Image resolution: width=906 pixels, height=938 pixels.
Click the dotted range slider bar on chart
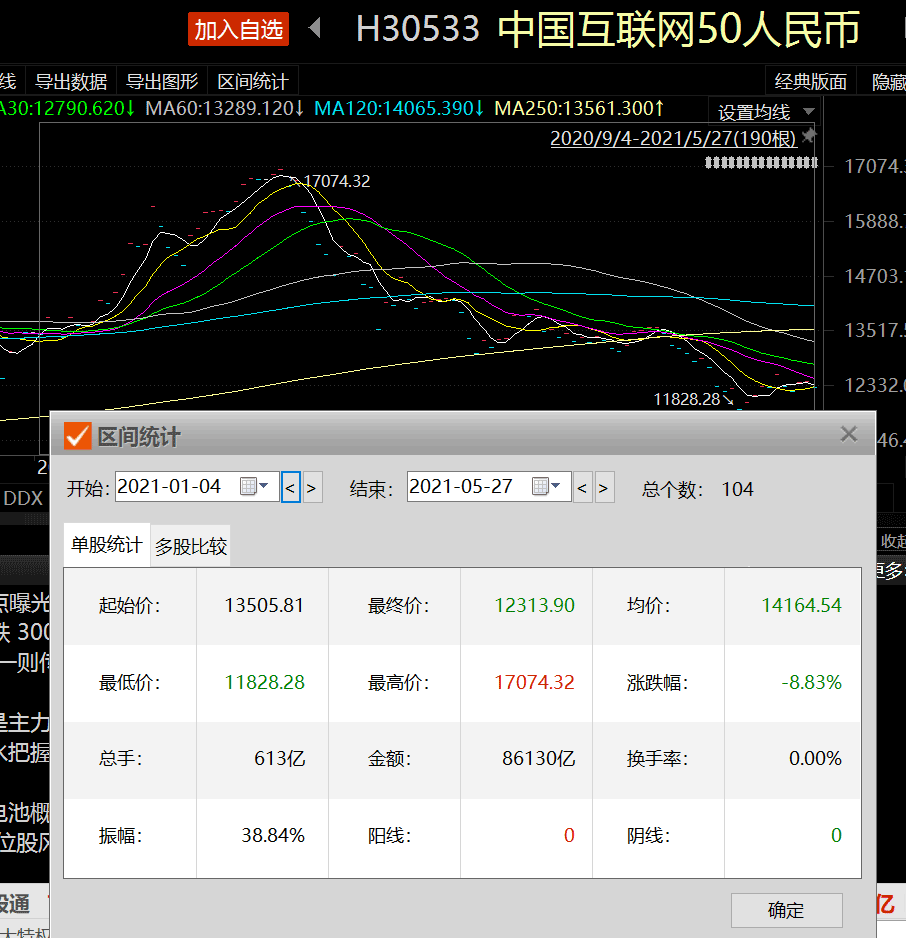pyautogui.click(x=761, y=162)
